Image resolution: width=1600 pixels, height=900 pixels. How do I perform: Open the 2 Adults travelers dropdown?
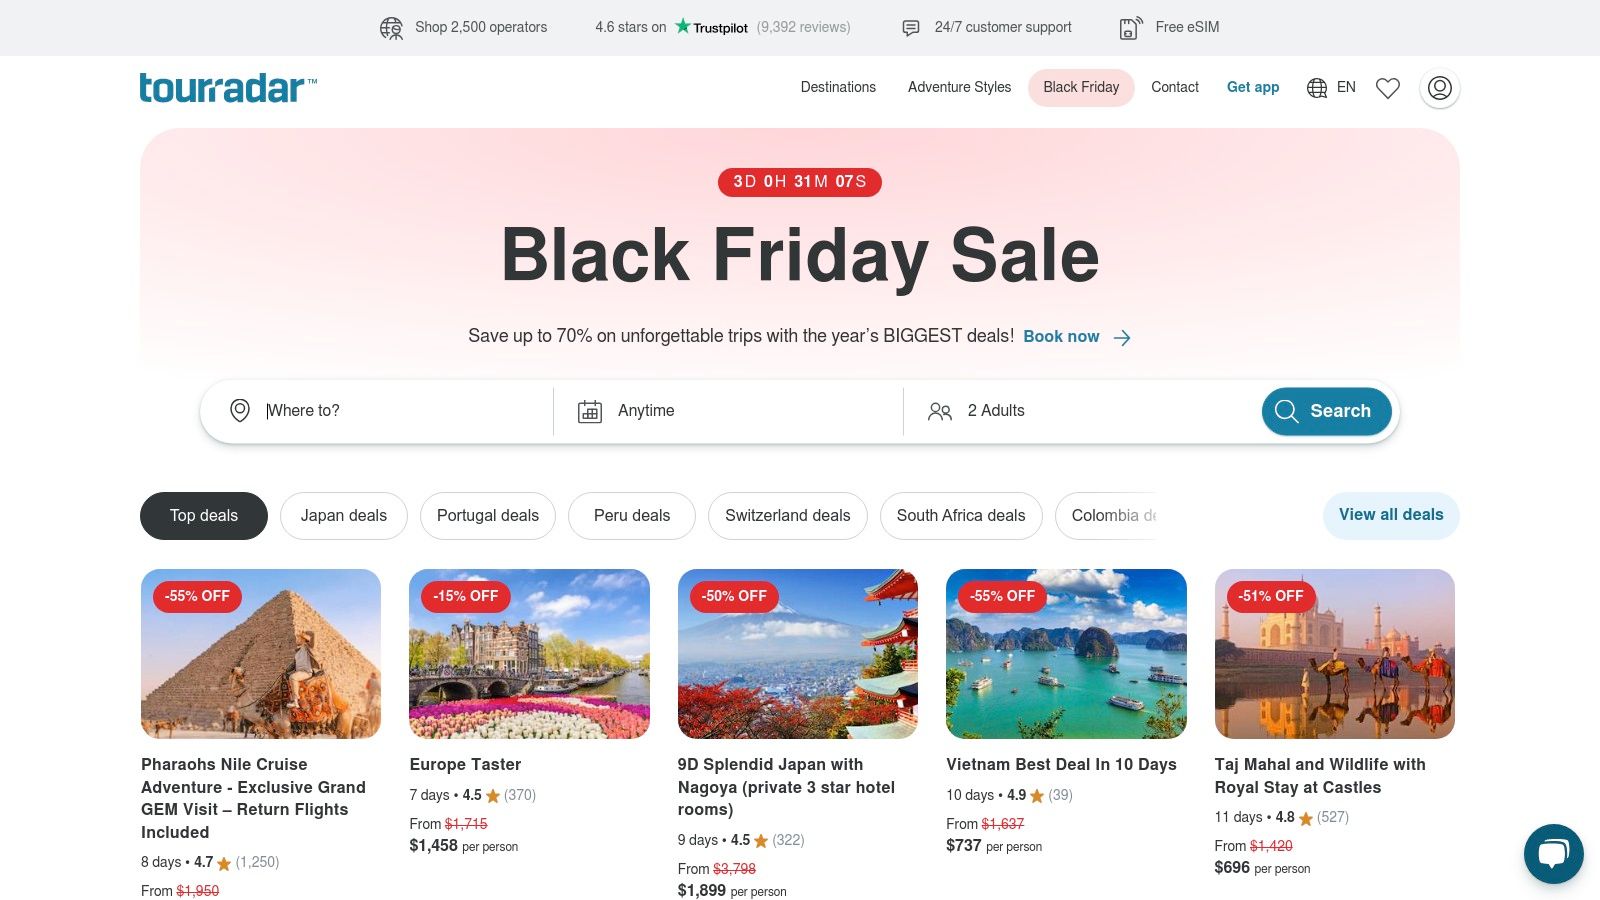[1080, 411]
